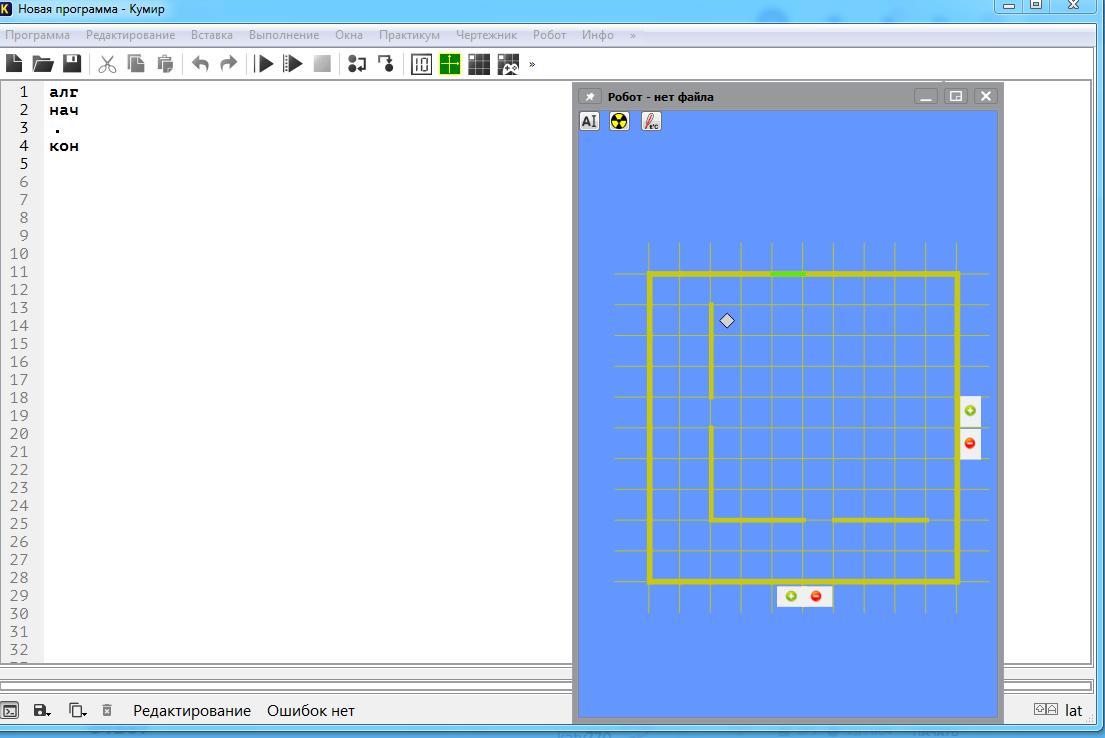
Task: Open the Программа menu
Action: pos(37,35)
